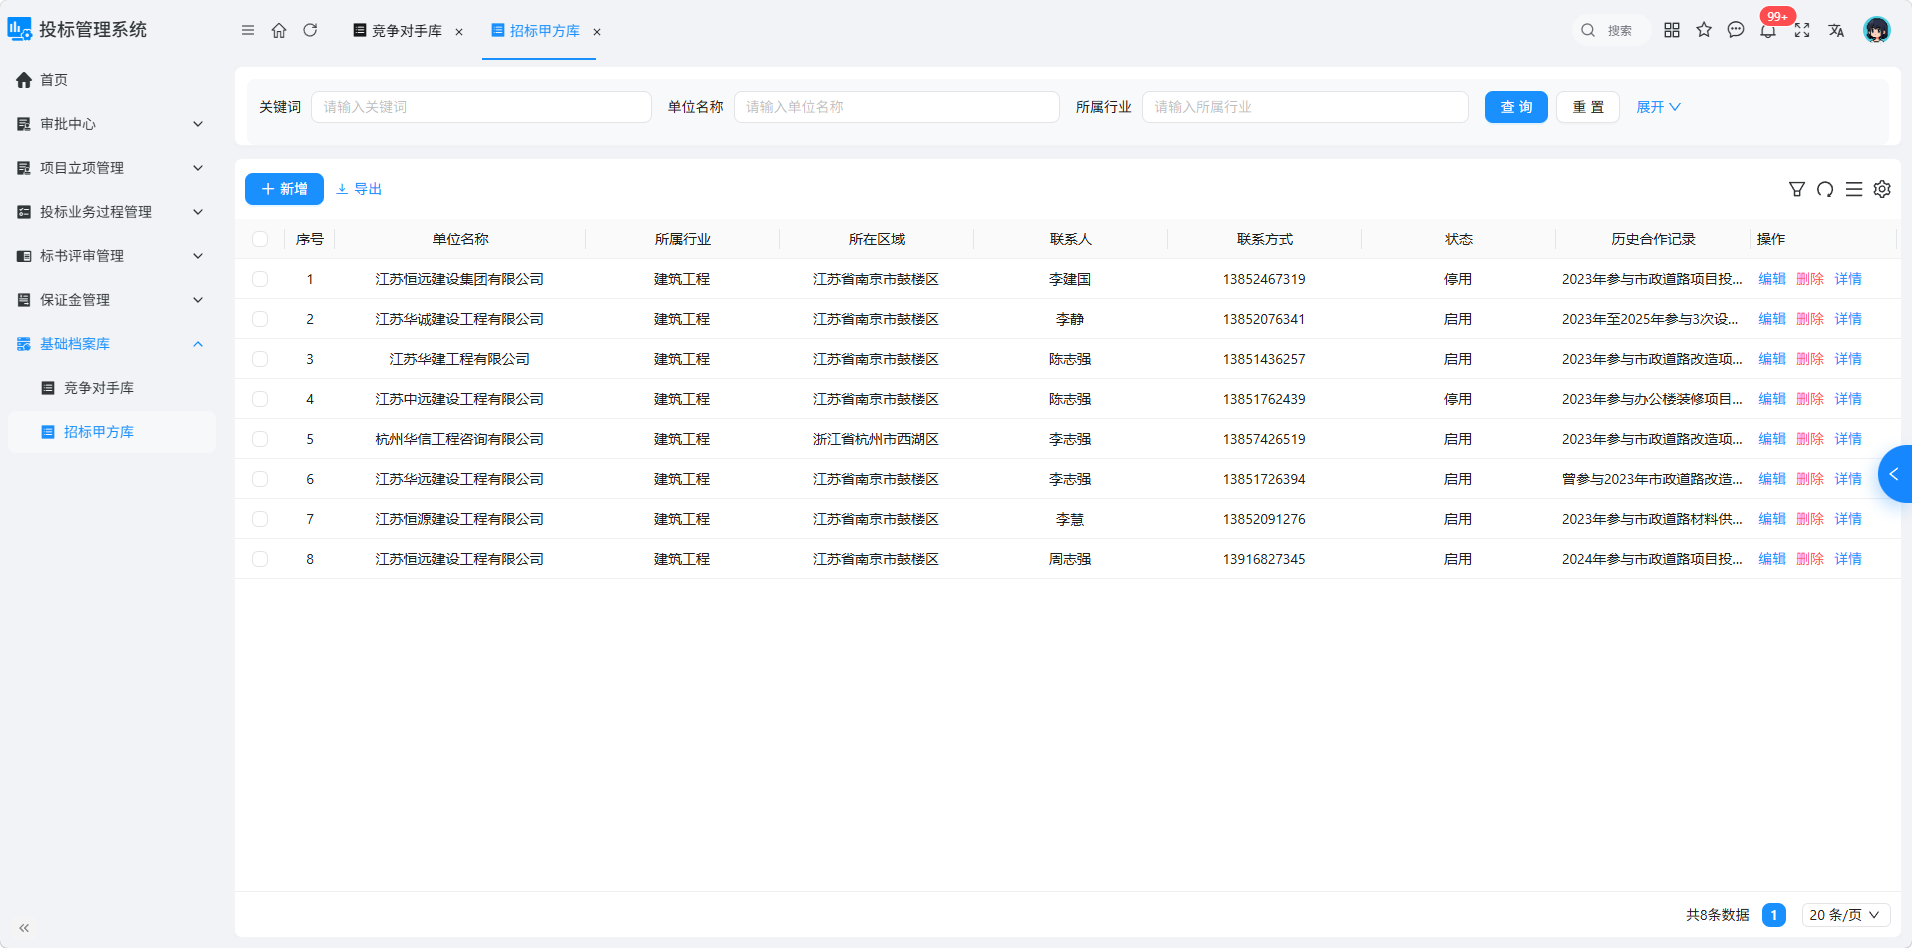Expand the 审批中心 menu
The width and height of the screenshot is (1912, 948).
(112, 124)
